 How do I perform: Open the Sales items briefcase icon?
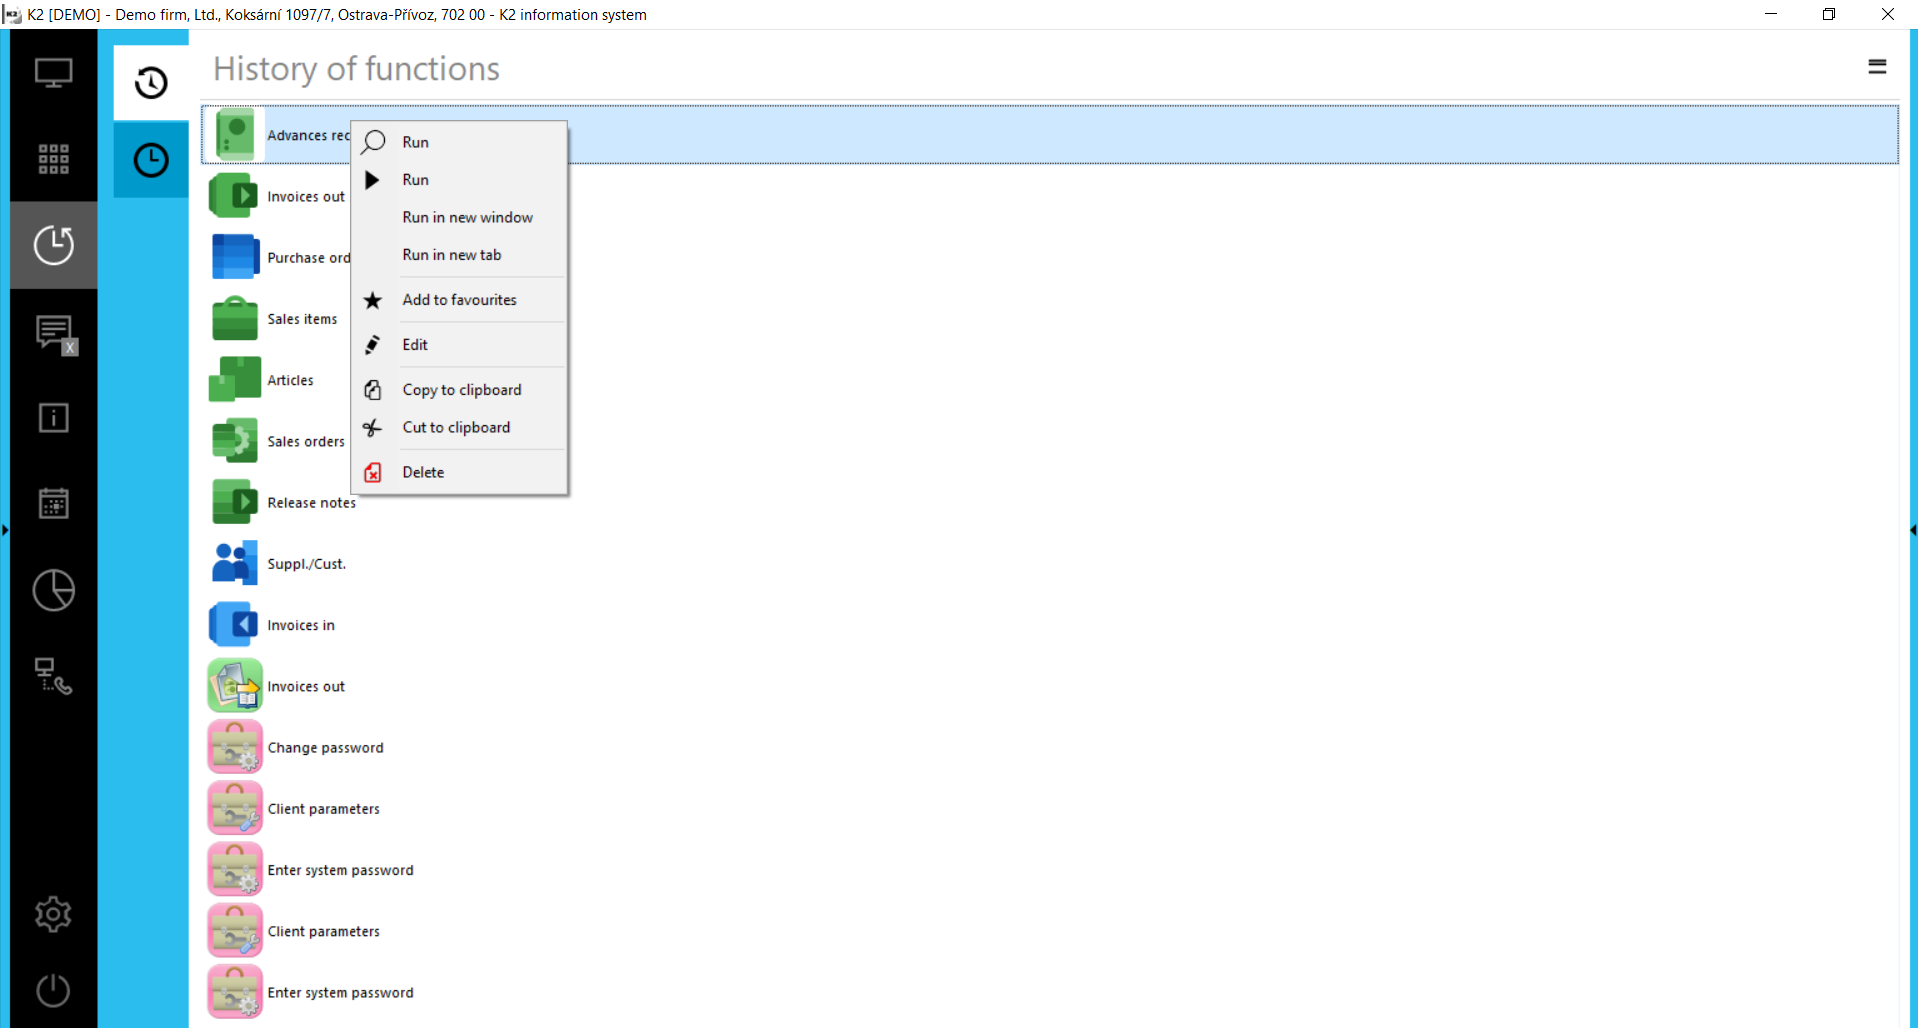pos(235,318)
